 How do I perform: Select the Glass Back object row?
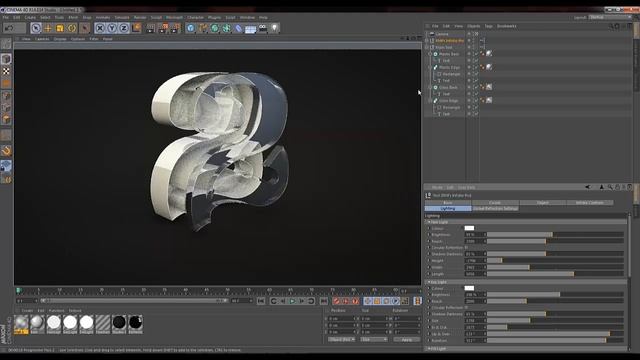tap(448, 87)
